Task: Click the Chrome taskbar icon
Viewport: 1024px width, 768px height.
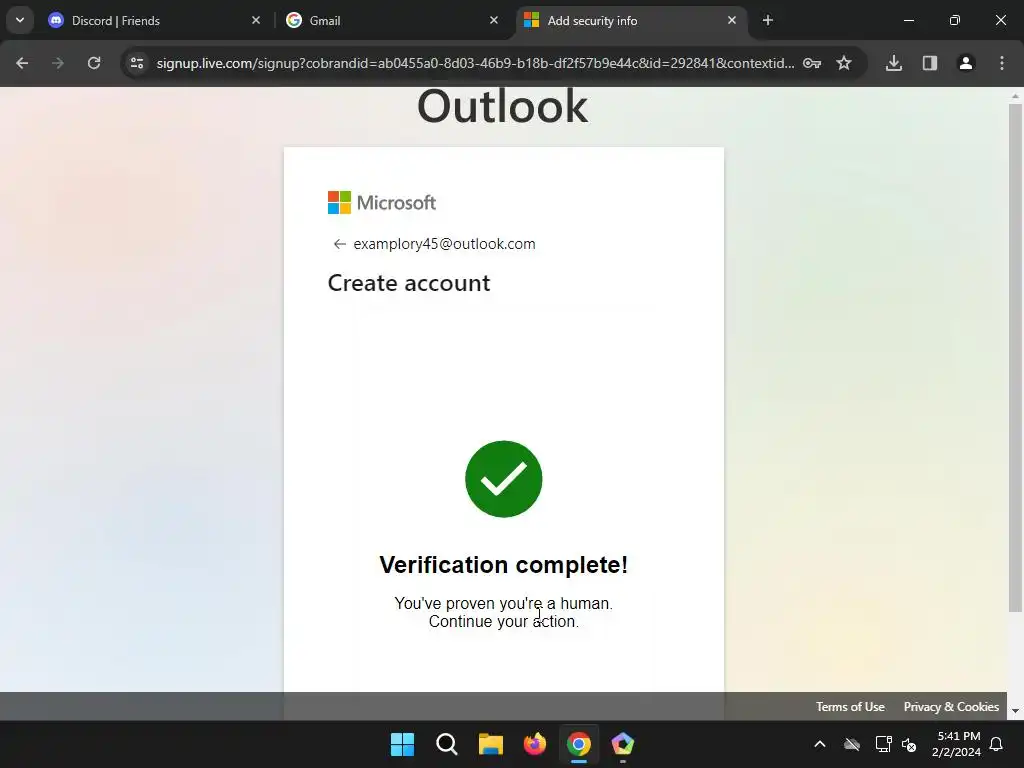Action: tap(579, 744)
